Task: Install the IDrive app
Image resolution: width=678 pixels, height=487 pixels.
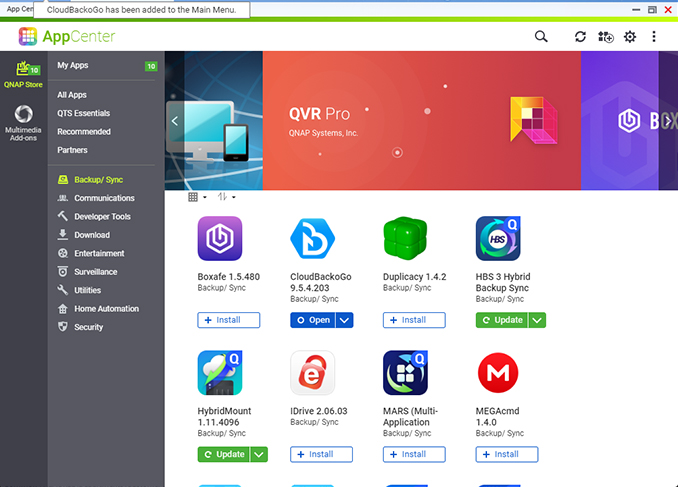Action: pyautogui.click(x=321, y=454)
